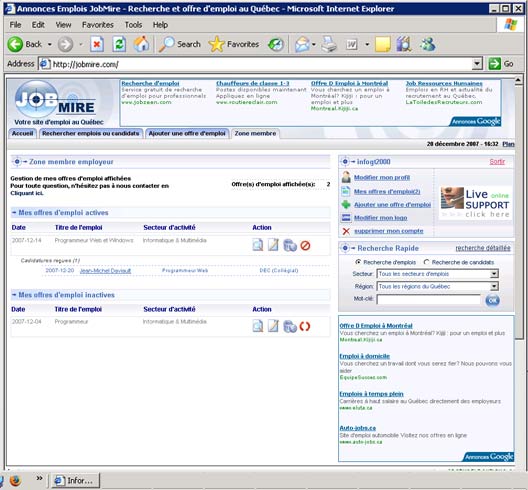Switch to the Infor... taskbar window button
The height and width of the screenshot is (490, 528).
point(75,481)
